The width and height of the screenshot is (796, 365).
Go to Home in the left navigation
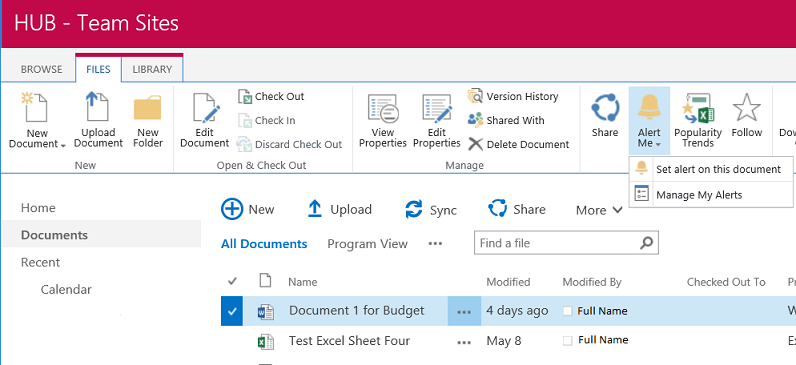tap(38, 208)
